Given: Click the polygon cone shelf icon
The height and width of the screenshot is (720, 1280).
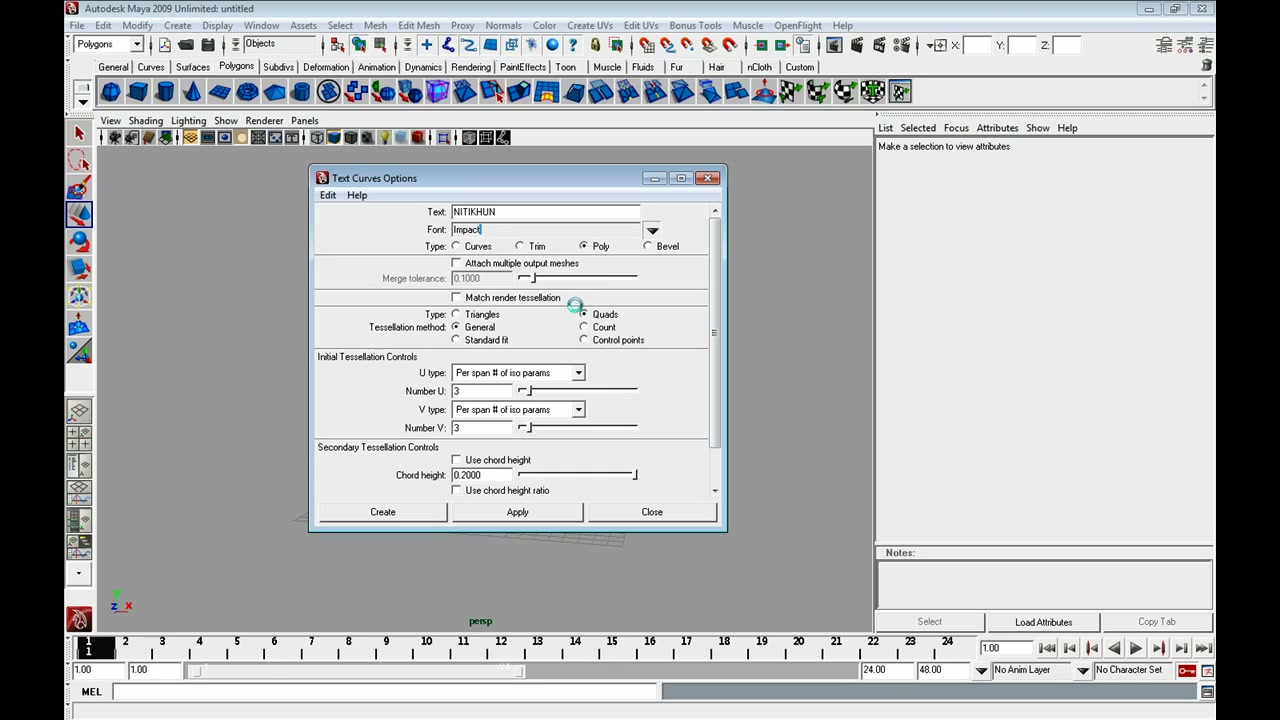Looking at the screenshot, I should (192, 92).
